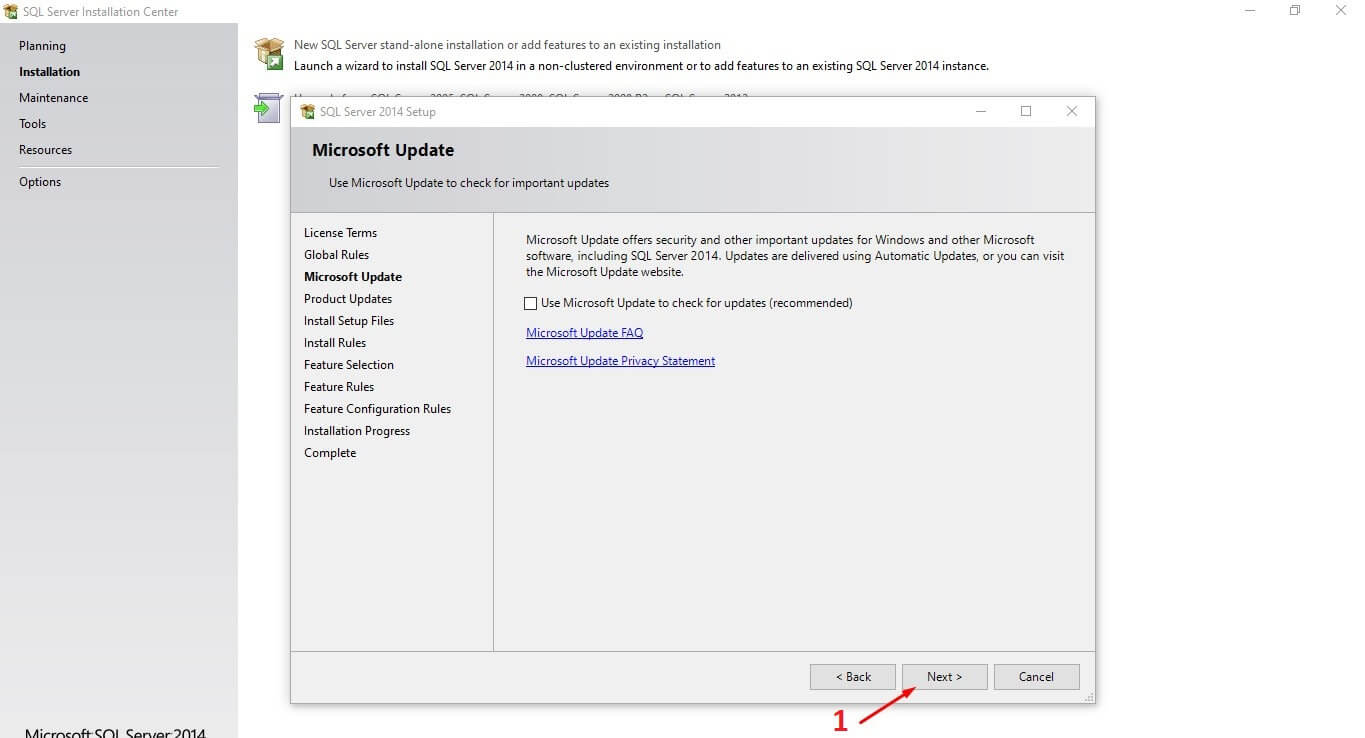1365x738 pixels.
Task: Close the Installation Center window
Action: pyautogui.click(x=1341, y=11)
